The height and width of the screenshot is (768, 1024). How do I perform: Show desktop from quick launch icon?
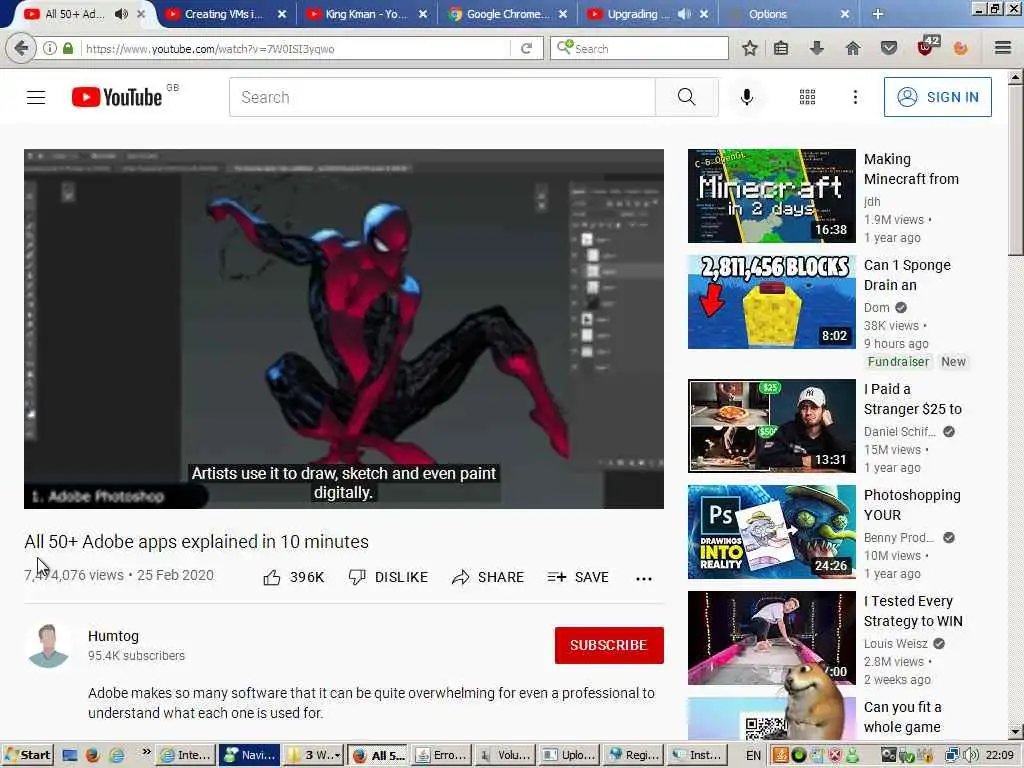tap(70, 756)
